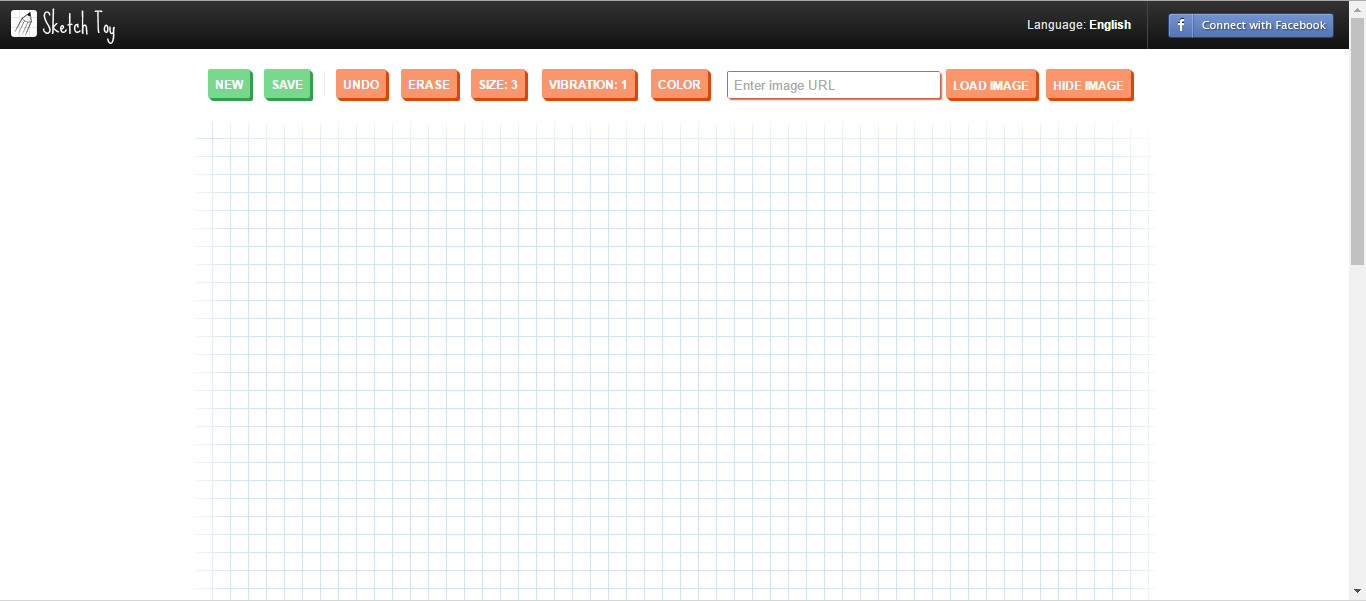Image resolution: width=1366 pixels, height=601 pixels.
Task: Toggle HIDE IMAGE
Action: (1088, 85)
